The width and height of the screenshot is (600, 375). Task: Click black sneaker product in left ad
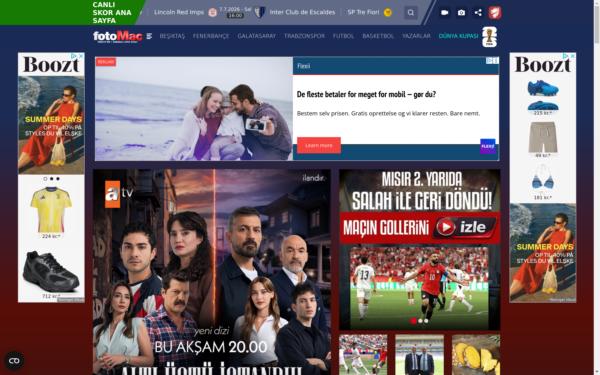[51, 272]
